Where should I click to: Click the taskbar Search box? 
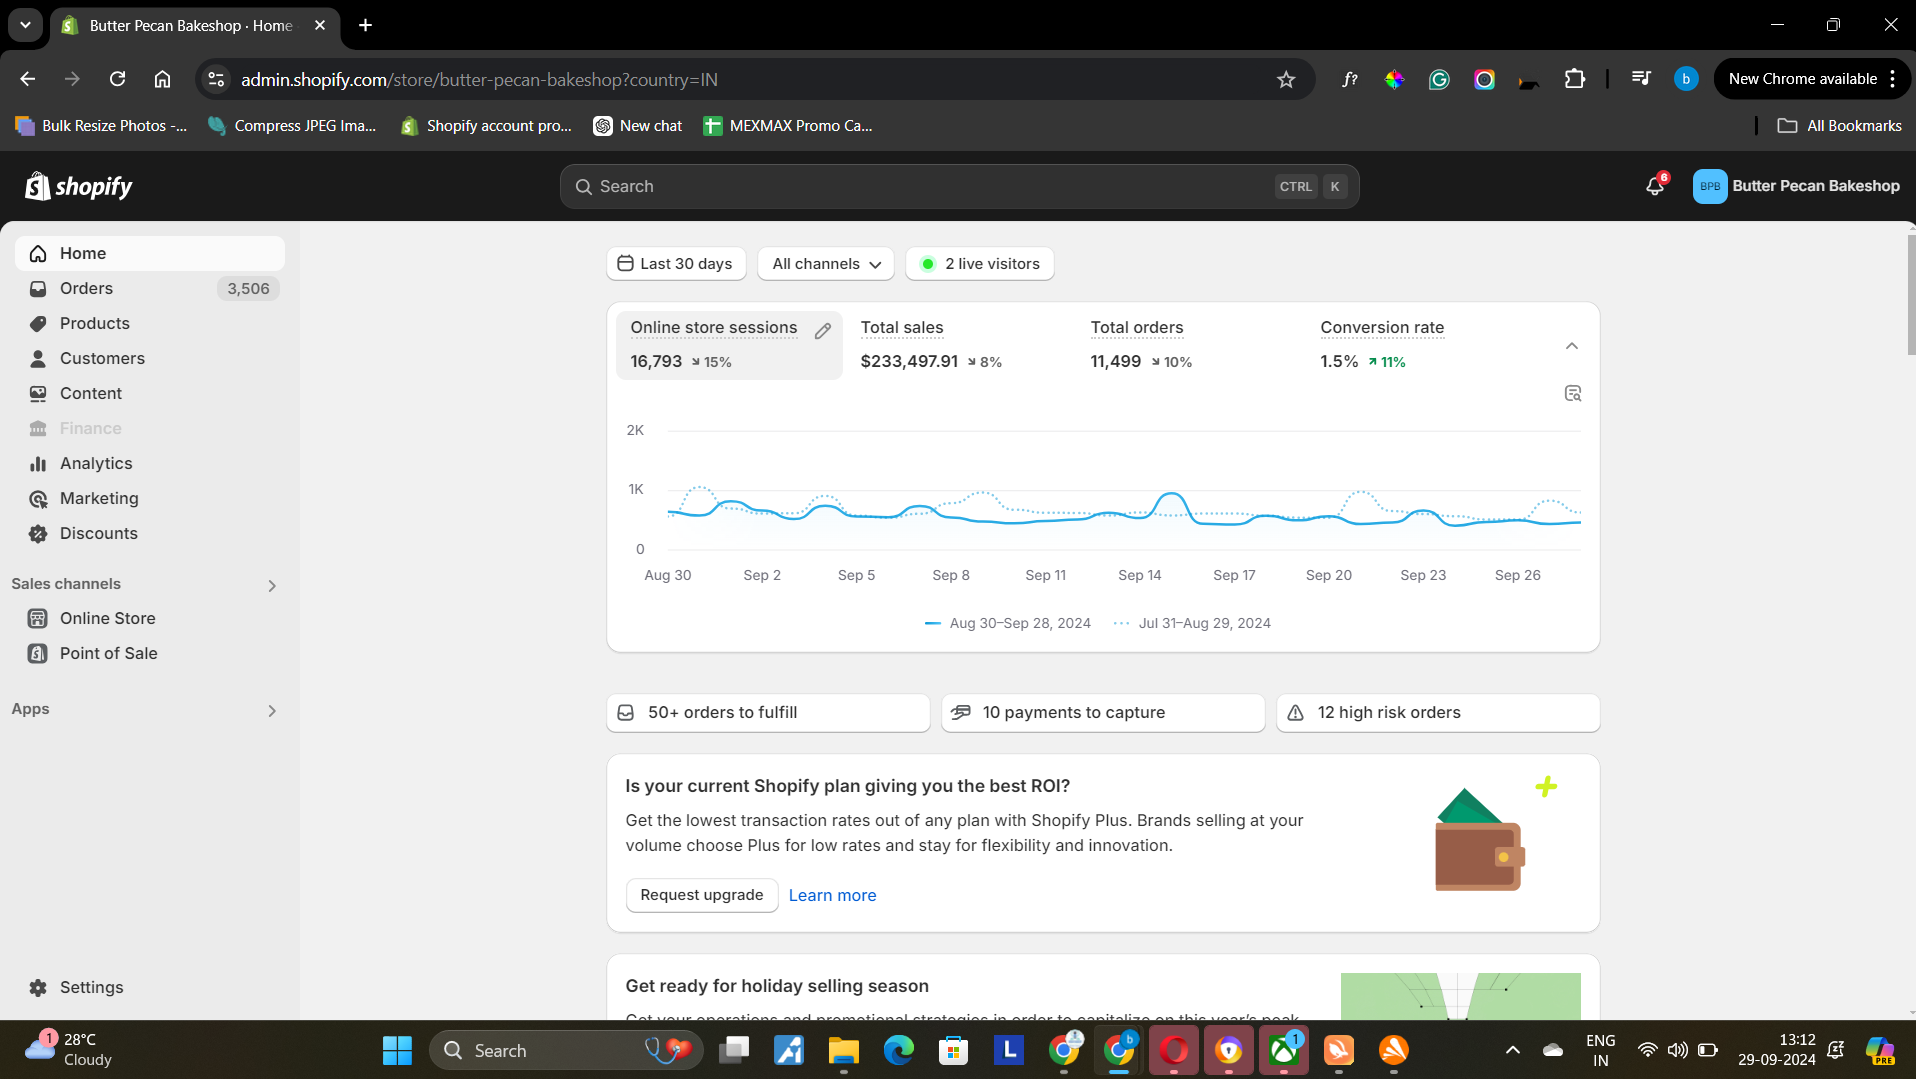566,1050
